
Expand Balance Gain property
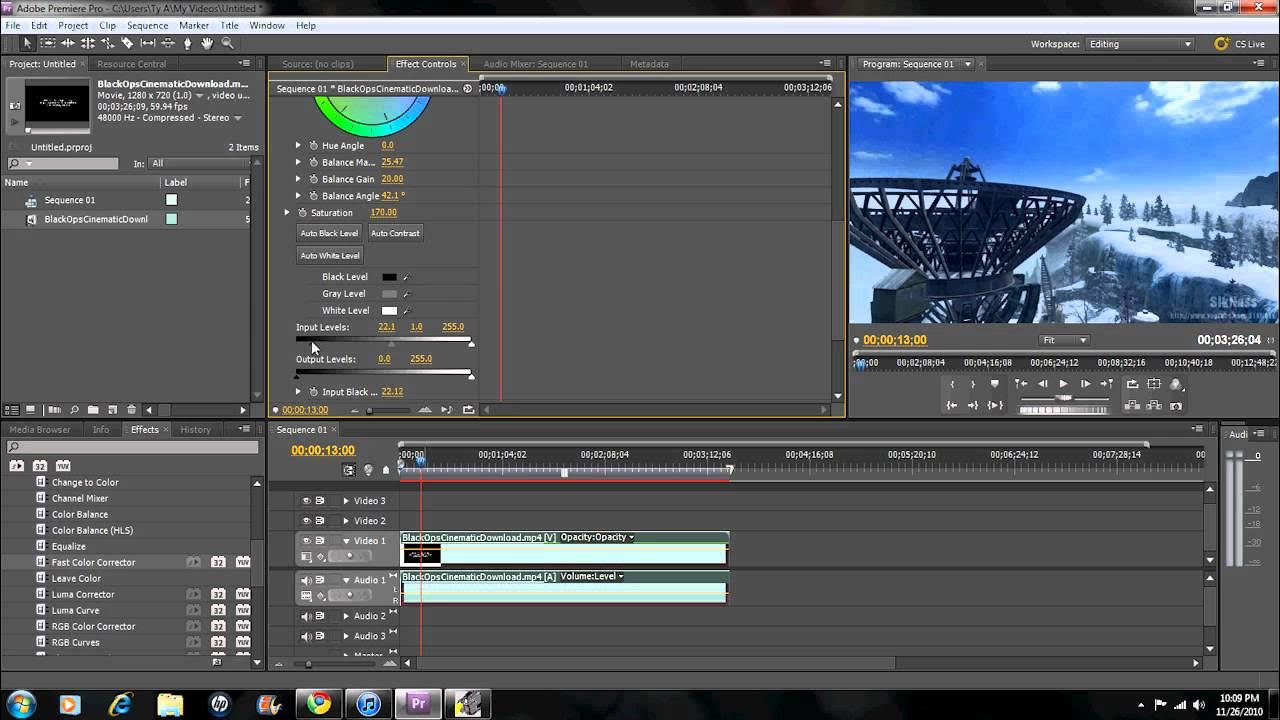[x=298, y=179]
